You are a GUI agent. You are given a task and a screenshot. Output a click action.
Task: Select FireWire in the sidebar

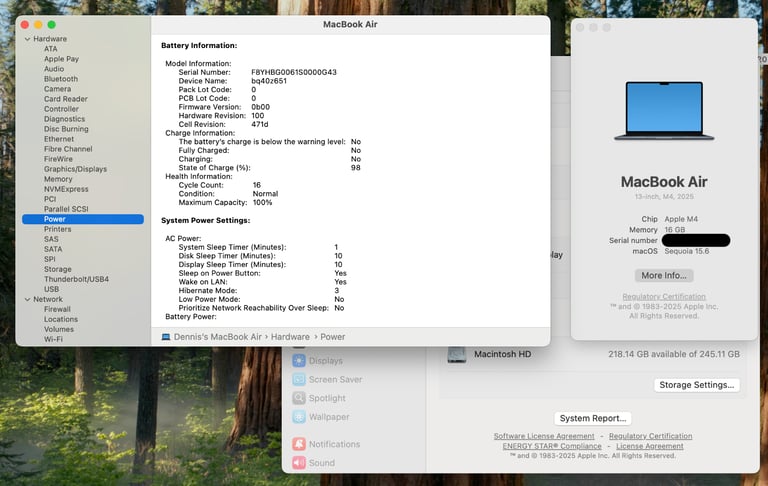(58, 159)
